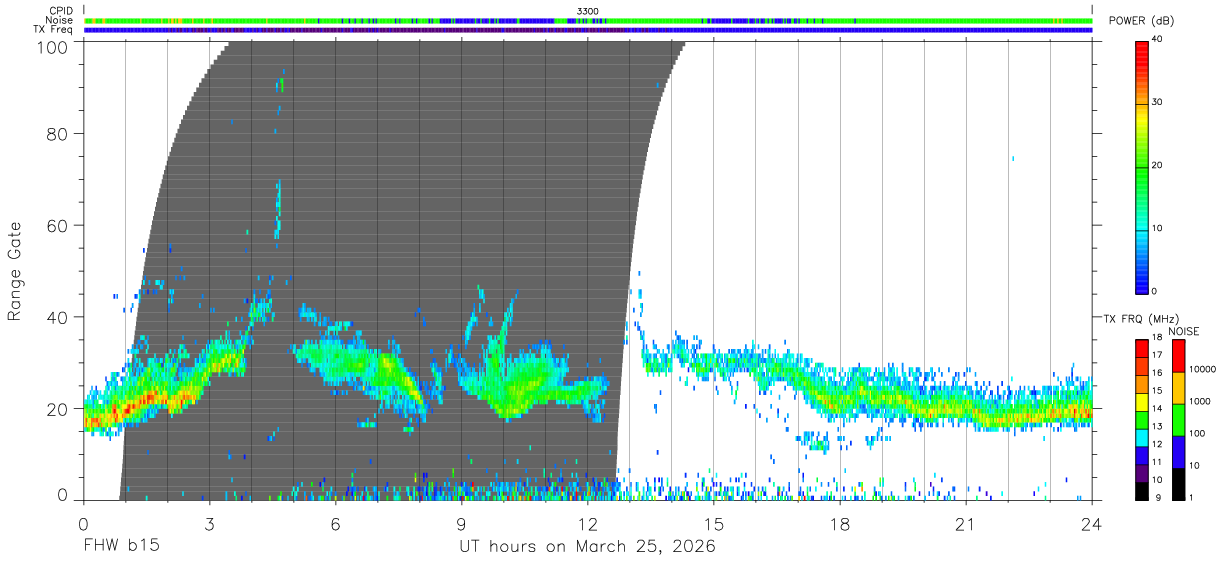Click the 6 hour tick on time axis
The image size is (1228, 567).
[x=335, y=523]
